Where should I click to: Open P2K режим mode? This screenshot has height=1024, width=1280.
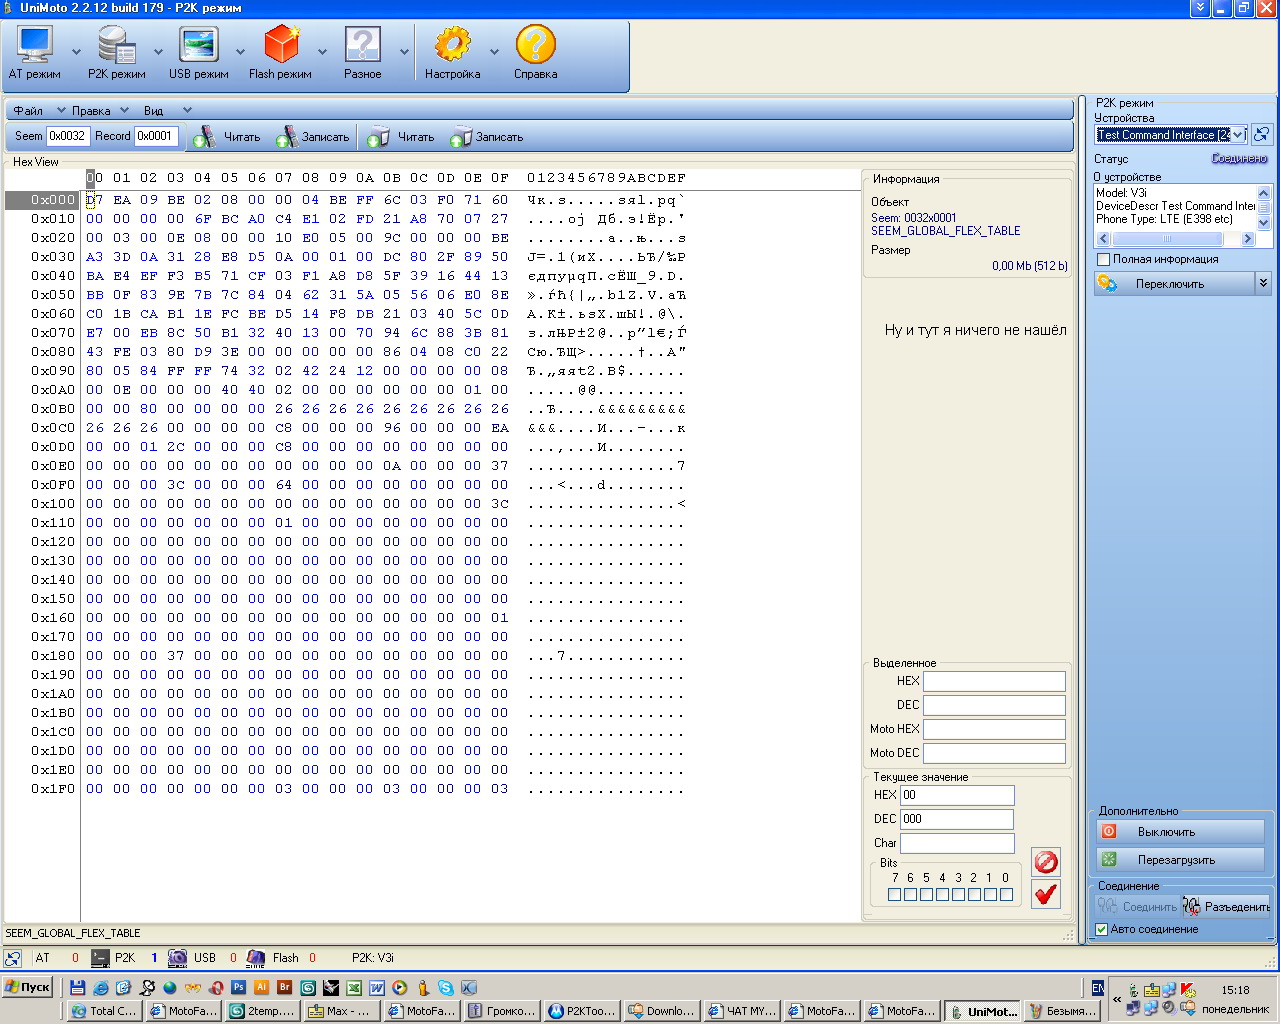pyautogui.click(x=116, y=53)
